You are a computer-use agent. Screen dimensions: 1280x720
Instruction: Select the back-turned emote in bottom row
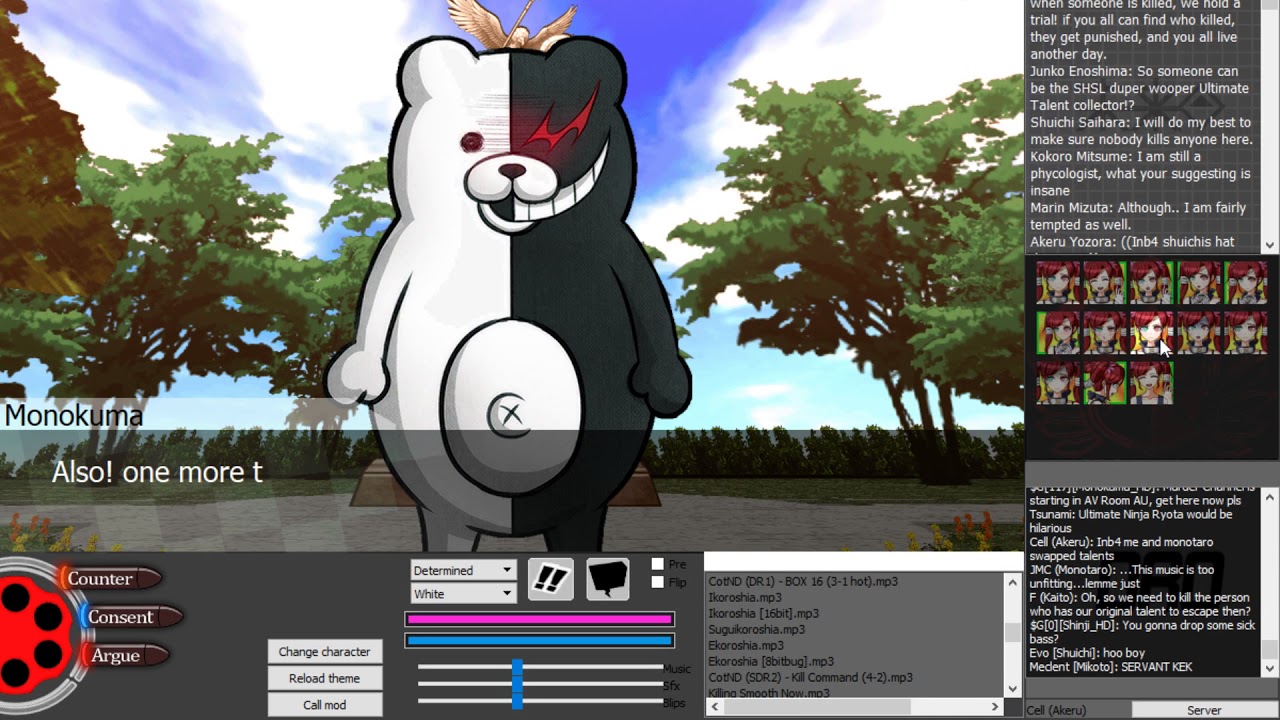[x=1105, y=383]
